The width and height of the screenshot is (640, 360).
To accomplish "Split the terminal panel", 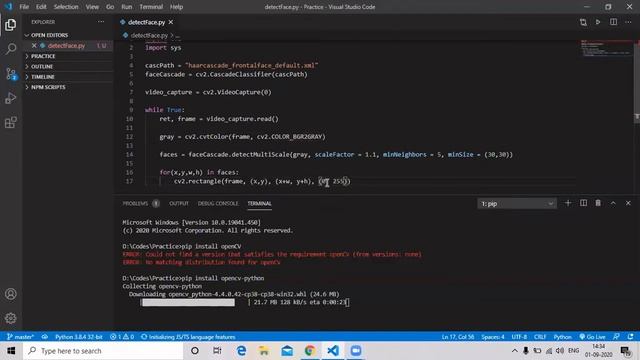I will click(x=583, y=203).
